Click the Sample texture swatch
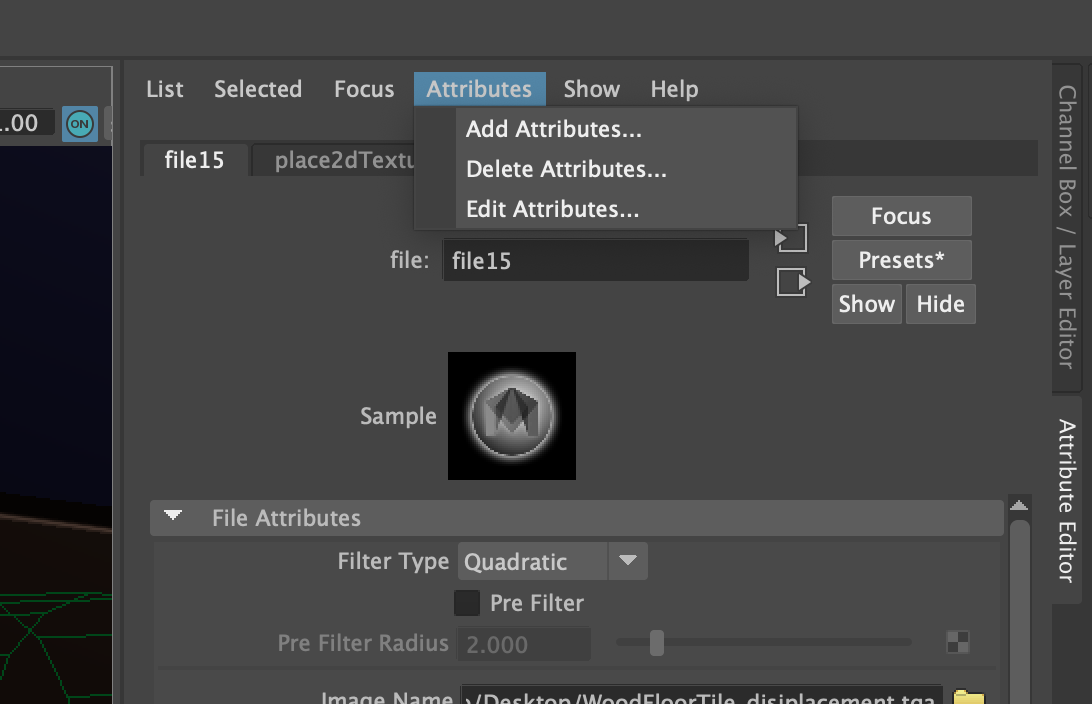Image resolution: width=1092 pixels, height=704 pixels. (512, 415)
